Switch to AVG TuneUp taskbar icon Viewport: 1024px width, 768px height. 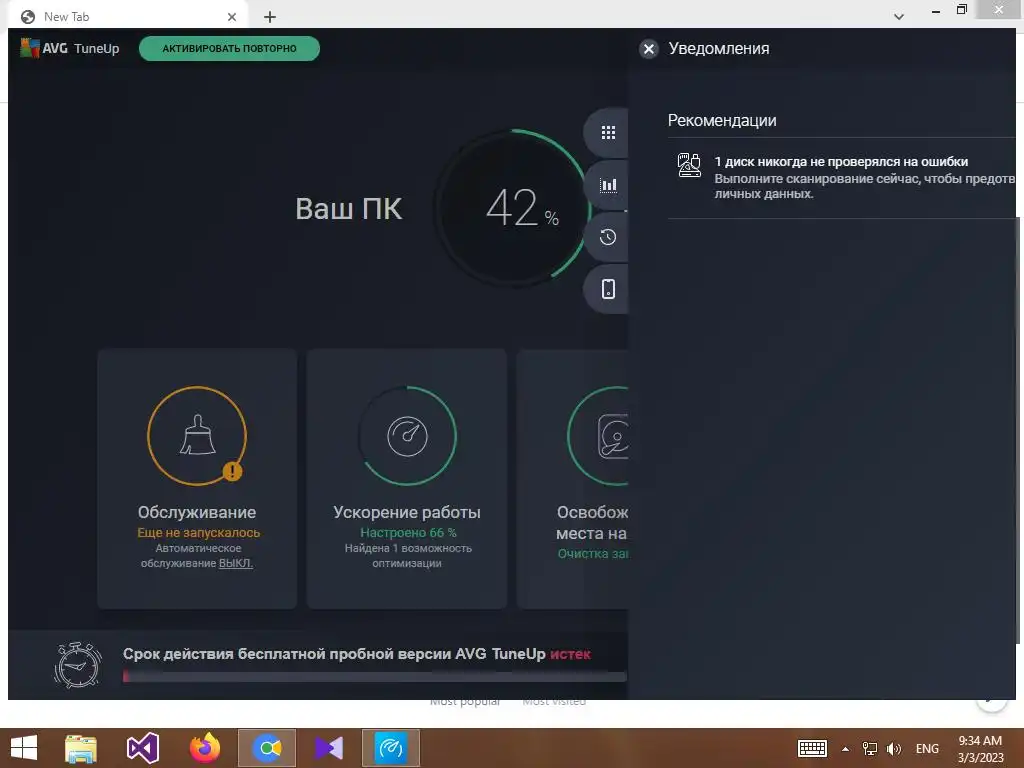click(391, 748)
